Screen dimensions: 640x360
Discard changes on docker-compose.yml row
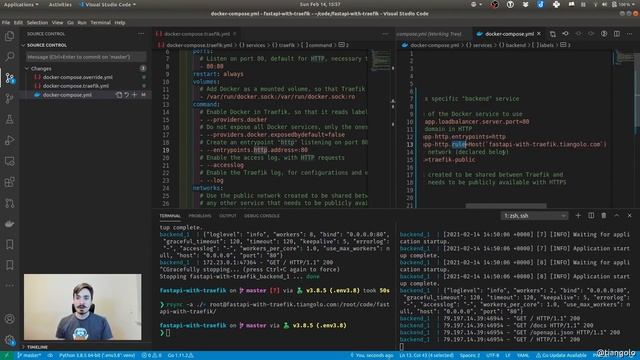127,95
